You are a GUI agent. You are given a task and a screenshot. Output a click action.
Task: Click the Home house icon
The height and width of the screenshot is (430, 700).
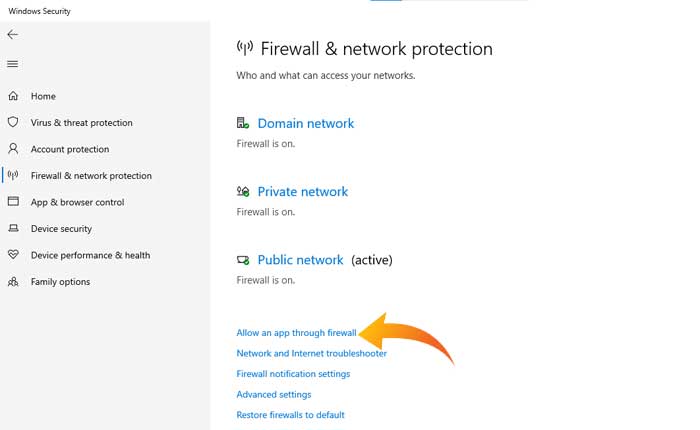coord(13,96)
